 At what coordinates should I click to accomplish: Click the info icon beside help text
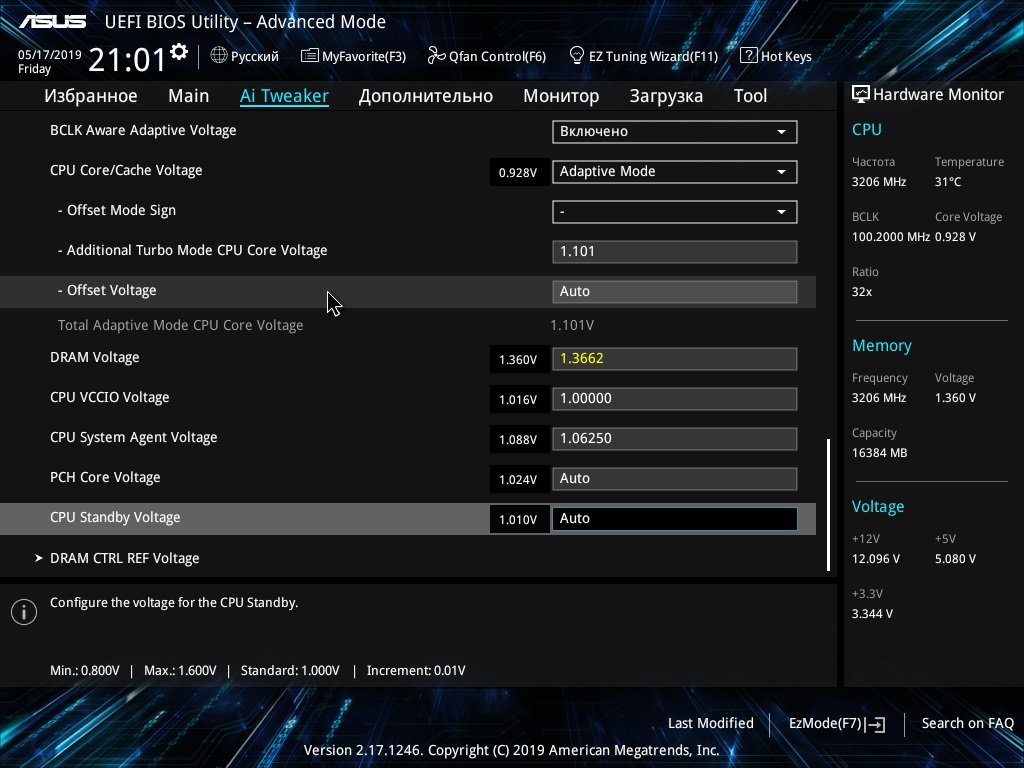pos(24,612)
